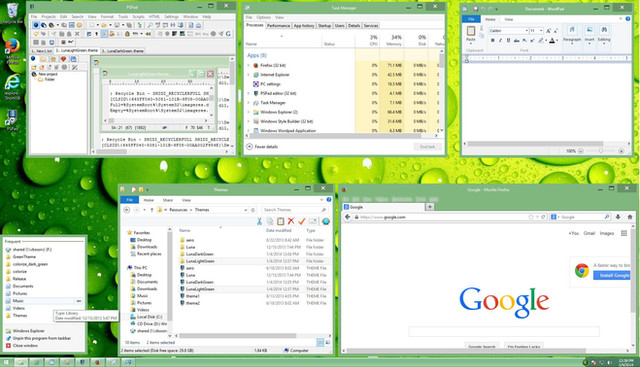
Task: Click the WordPad zoom slider handle
Action: point(601,151)
